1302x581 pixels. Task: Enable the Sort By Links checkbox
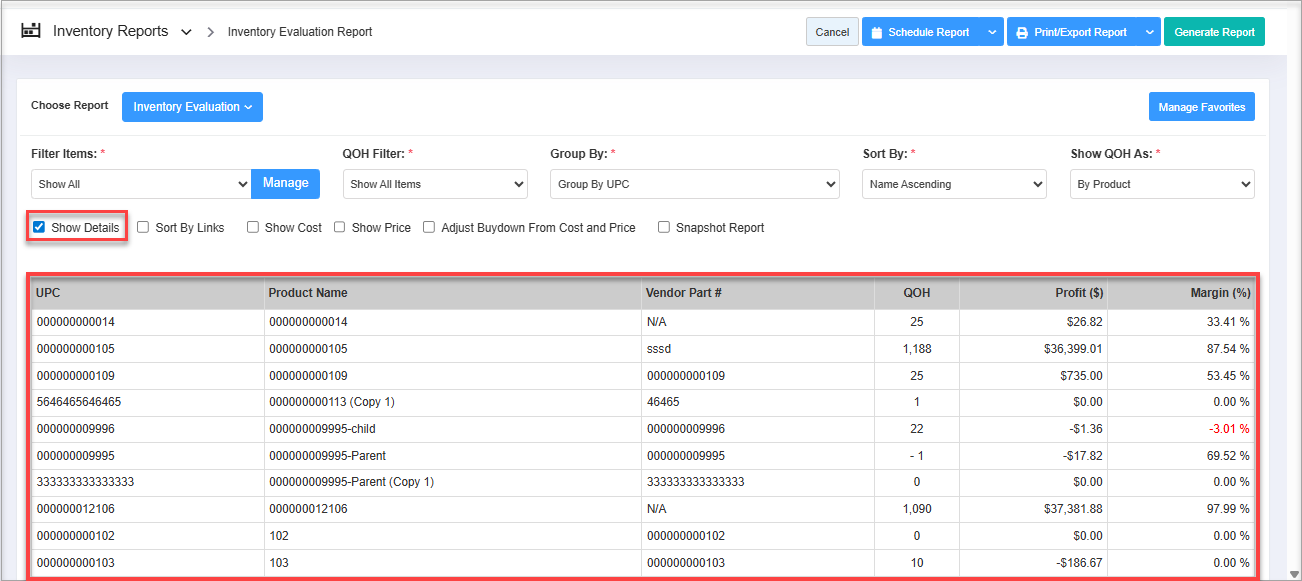tap(142, 228)
